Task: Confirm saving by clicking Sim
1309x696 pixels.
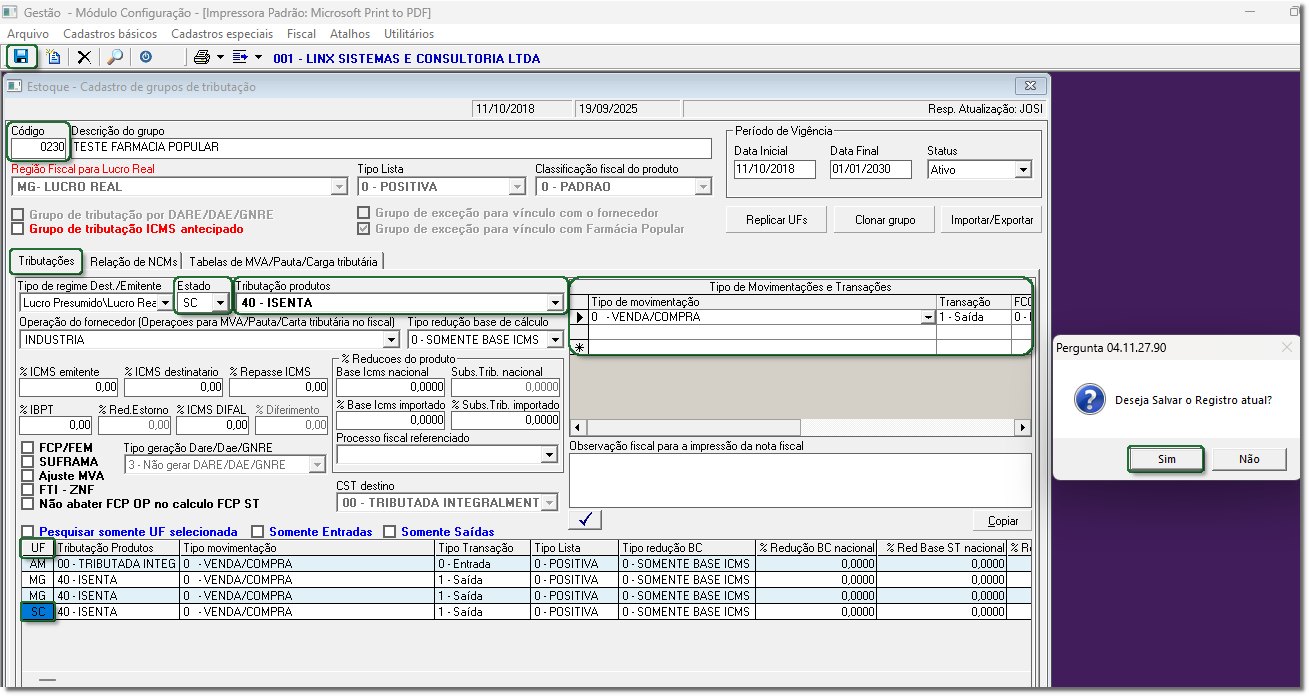Action: click(x=1166, y=459)
